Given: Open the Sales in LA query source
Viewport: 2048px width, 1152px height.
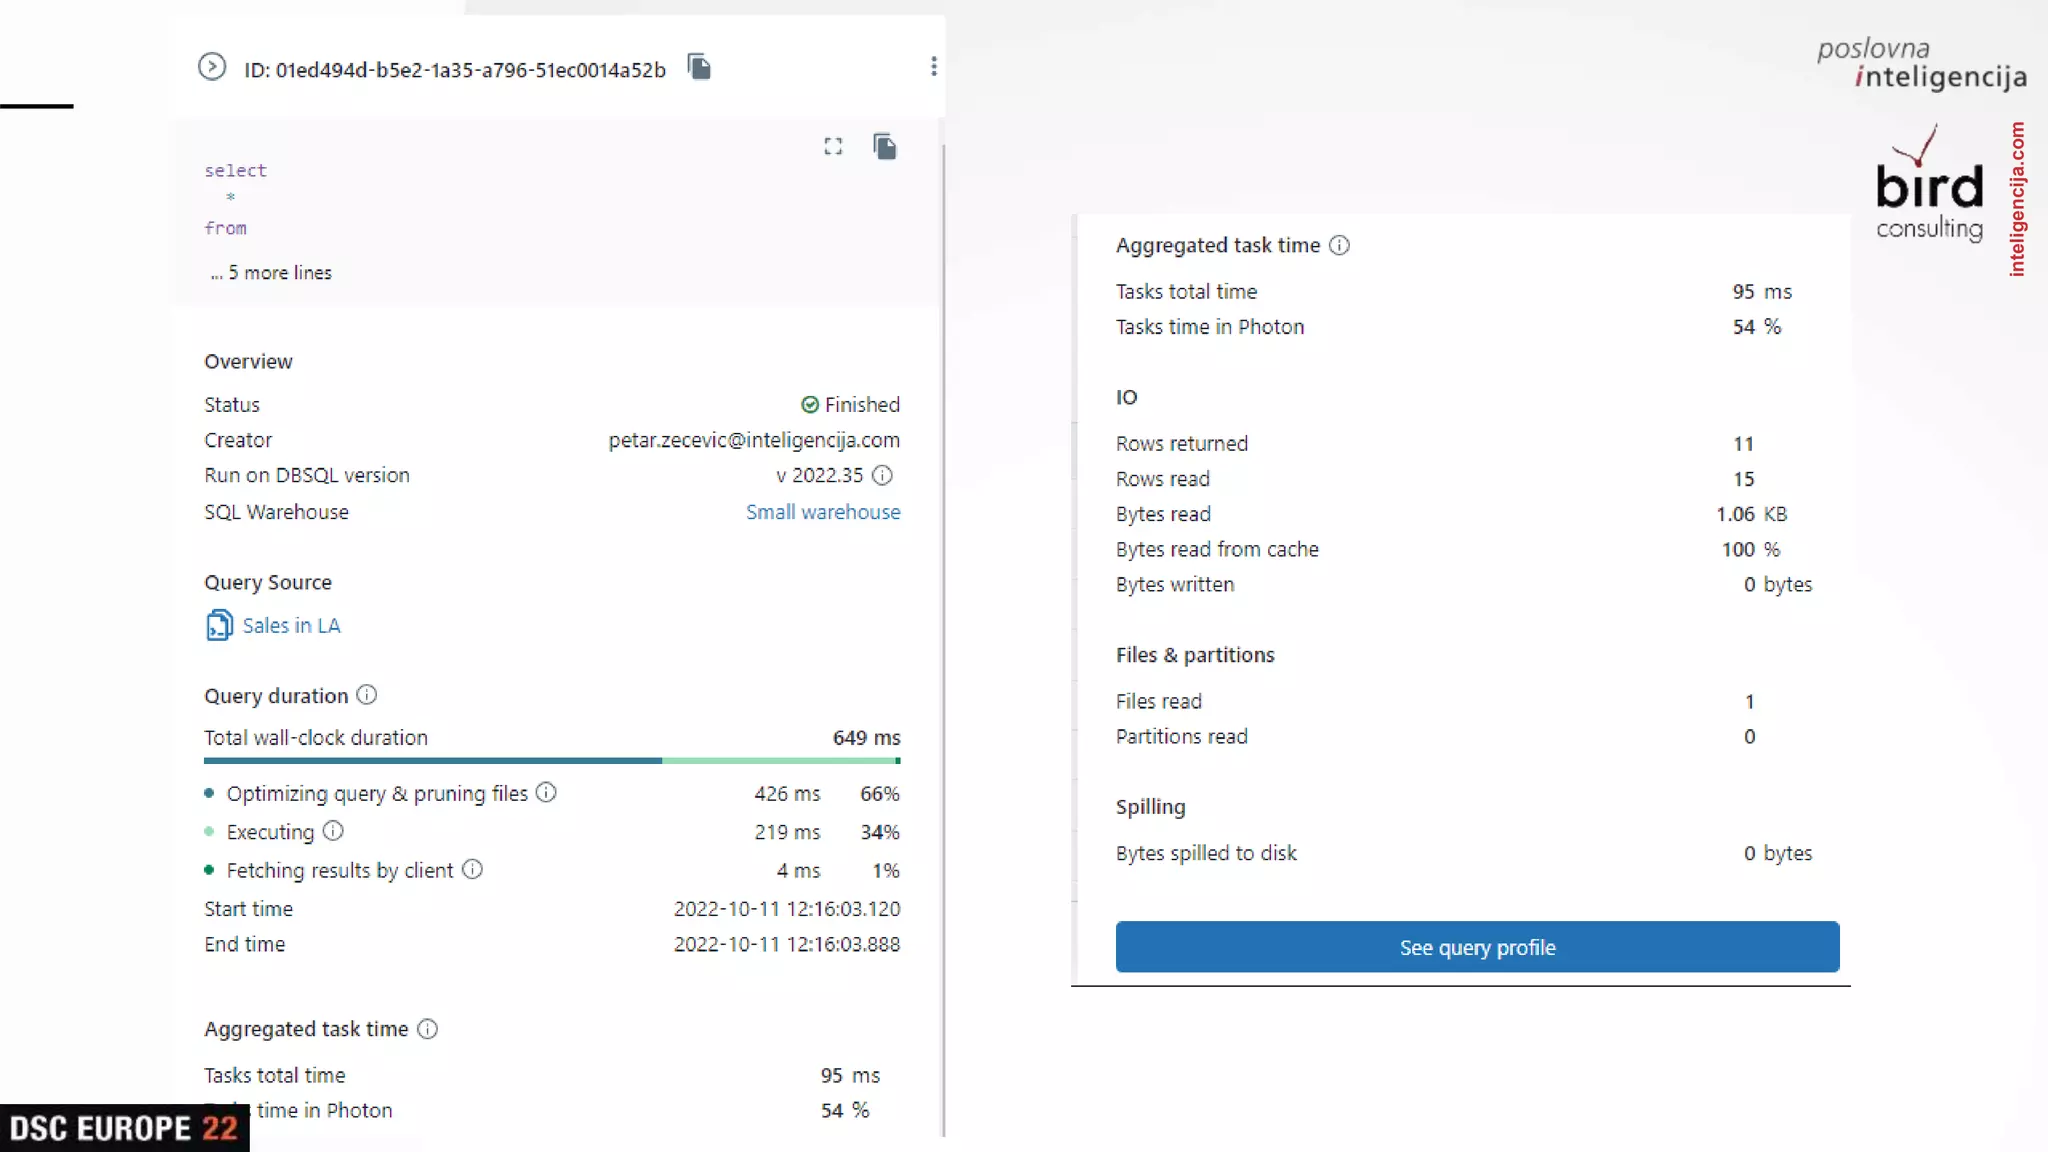Looking at the screenshot, I should (291, 626).
